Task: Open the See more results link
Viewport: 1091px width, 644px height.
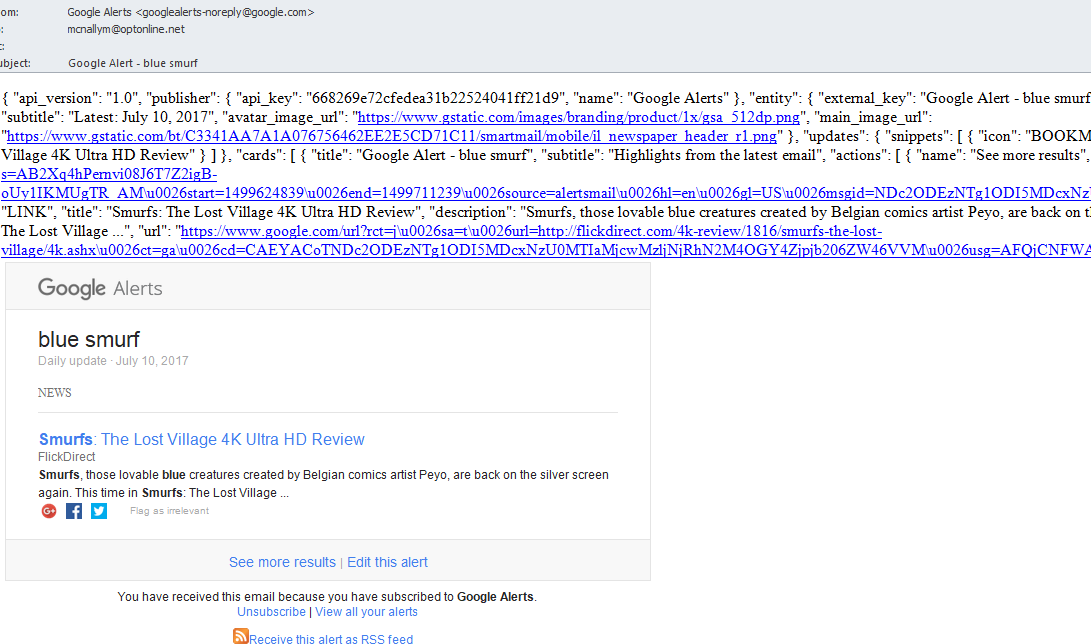Action: [282, 562]
